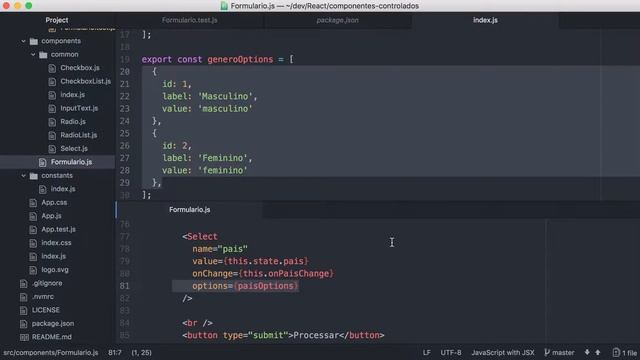Select the index.js tab in top pane
This screenshot has width=640, height=360.
(x=485, y=20)
